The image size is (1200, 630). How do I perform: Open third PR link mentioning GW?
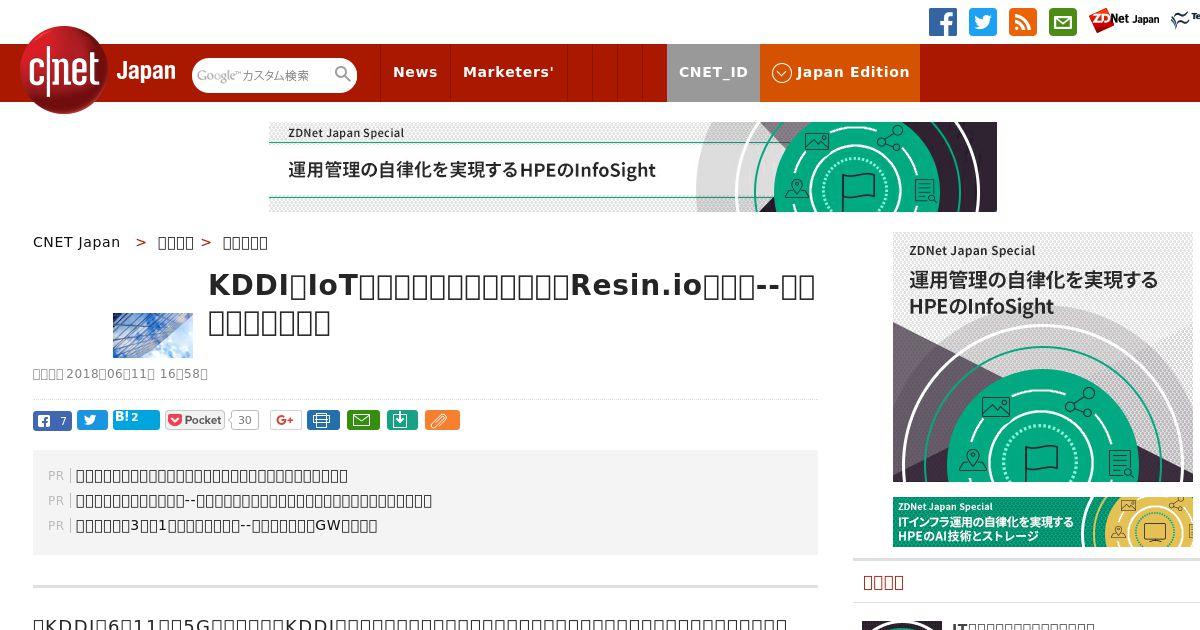click(x=227, y=526)
